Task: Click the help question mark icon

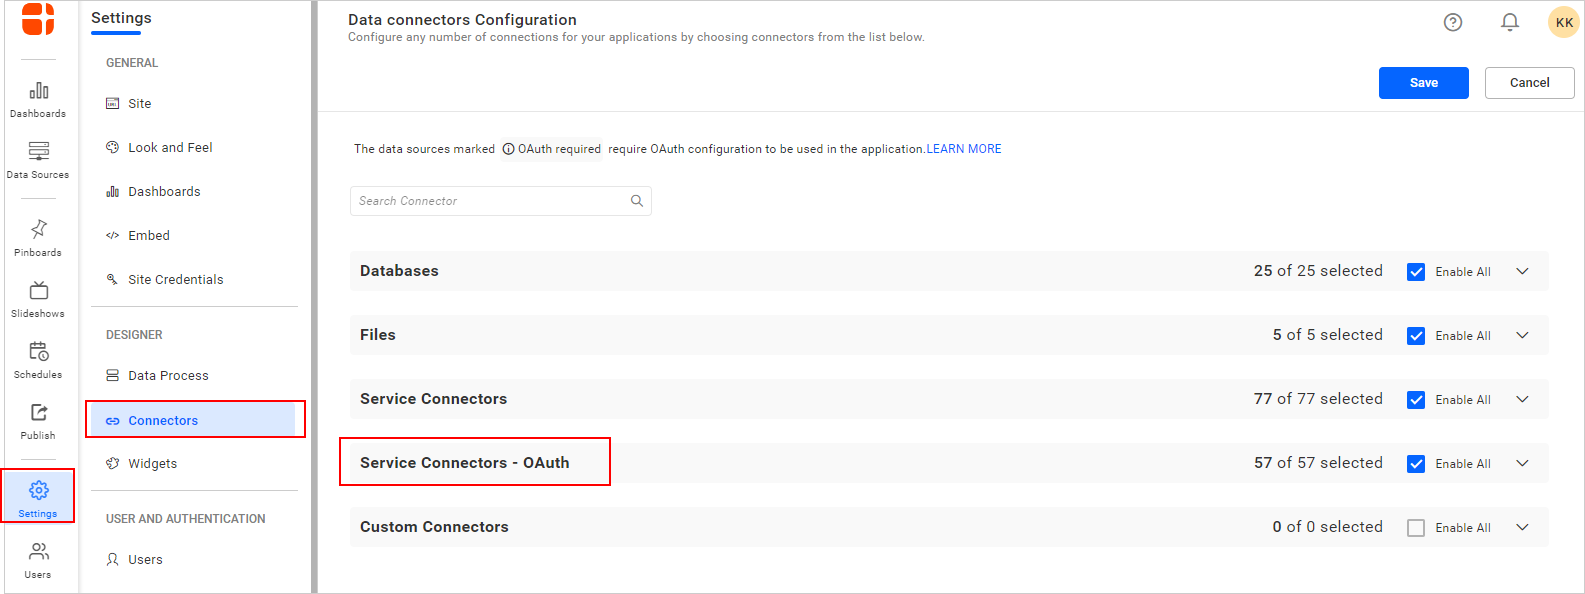Action: click(x=1453, y=22)
